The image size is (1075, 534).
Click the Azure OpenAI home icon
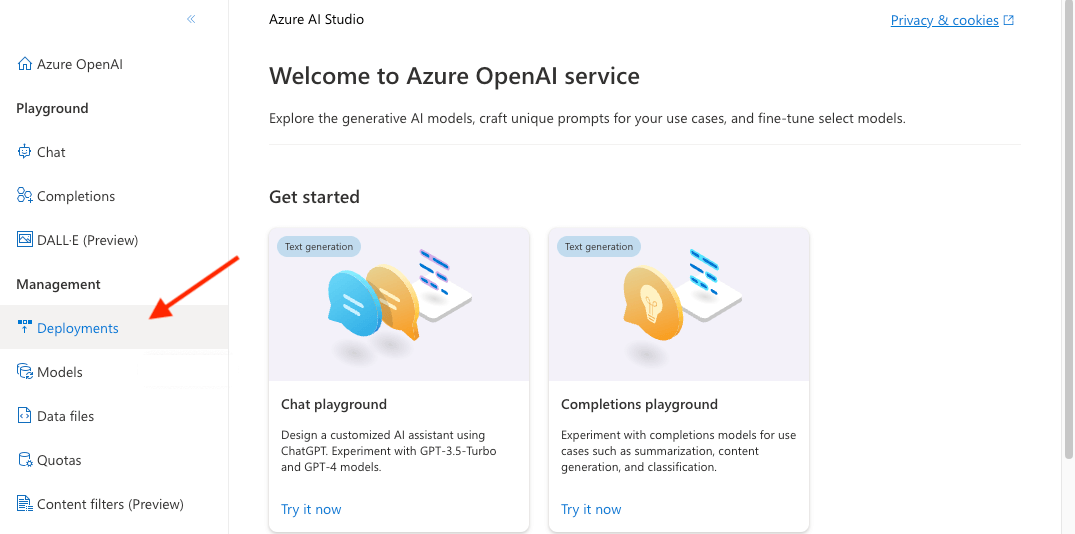pos(25,64)
